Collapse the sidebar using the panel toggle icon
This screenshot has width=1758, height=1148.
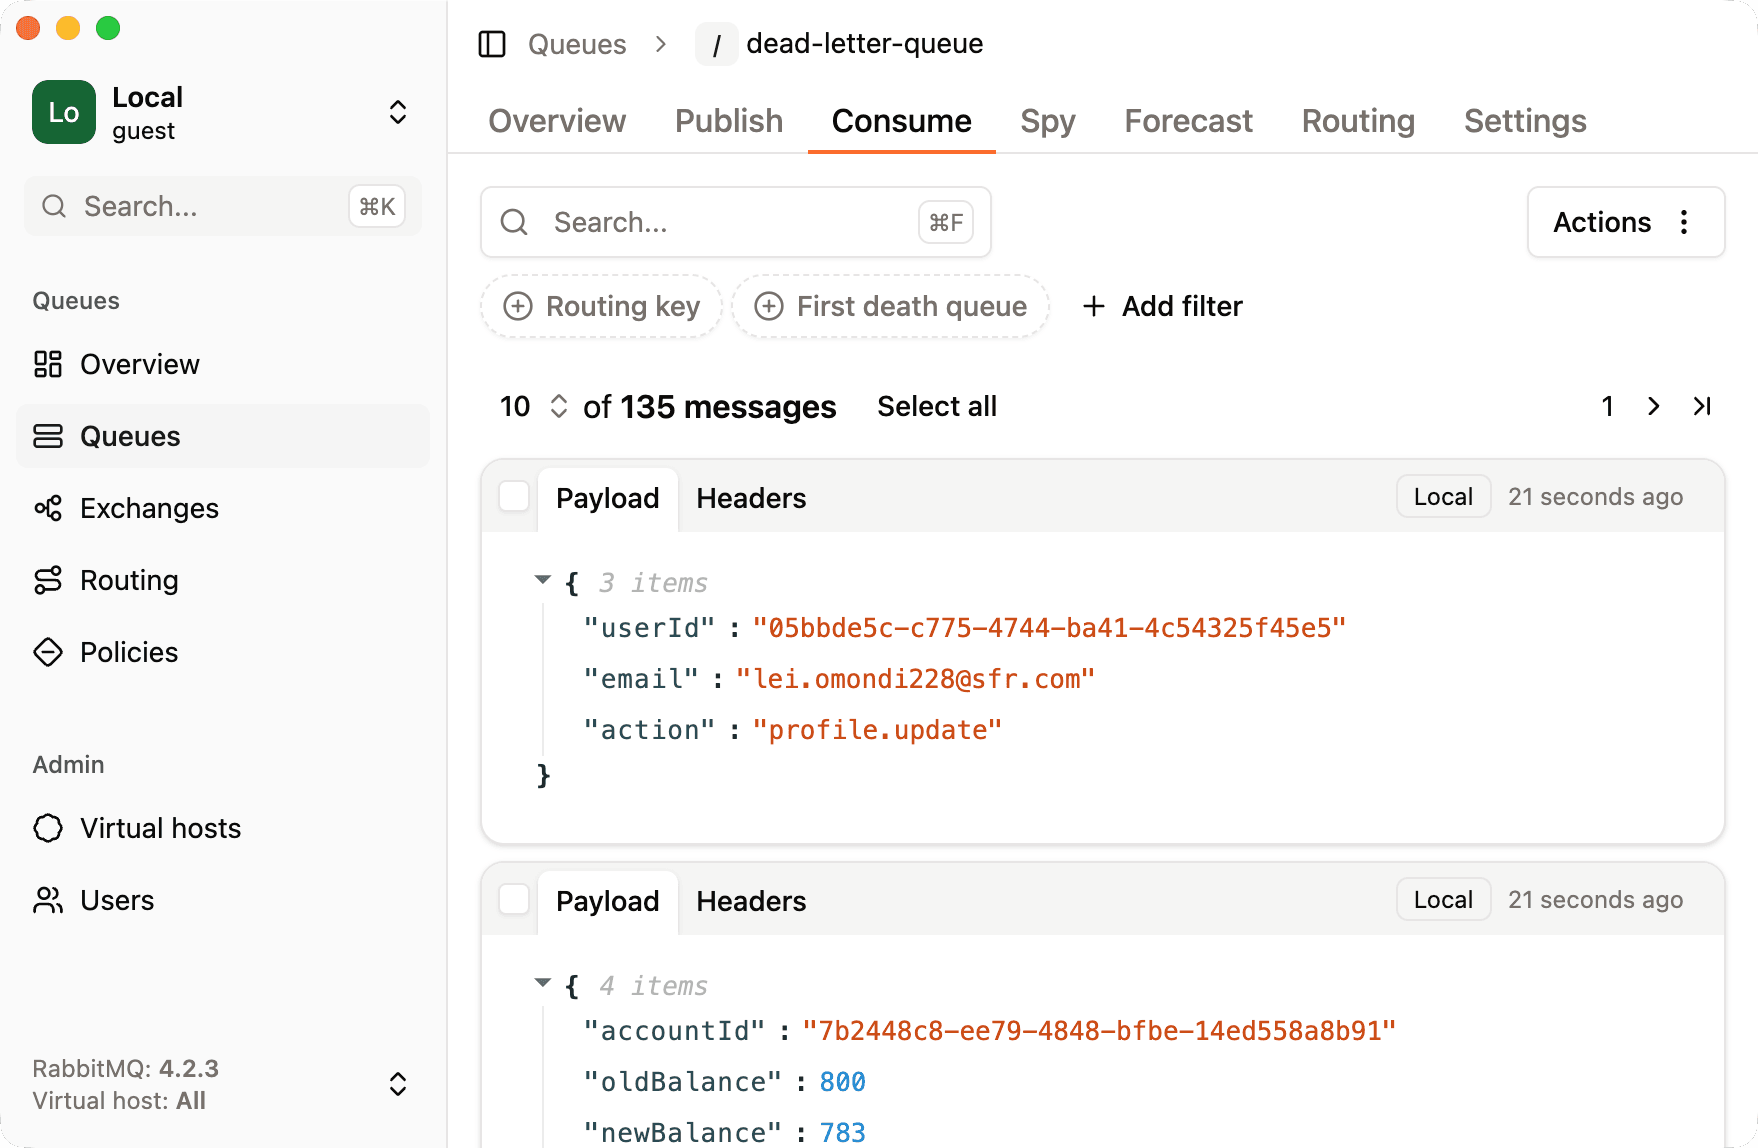(x=491, y=44)
